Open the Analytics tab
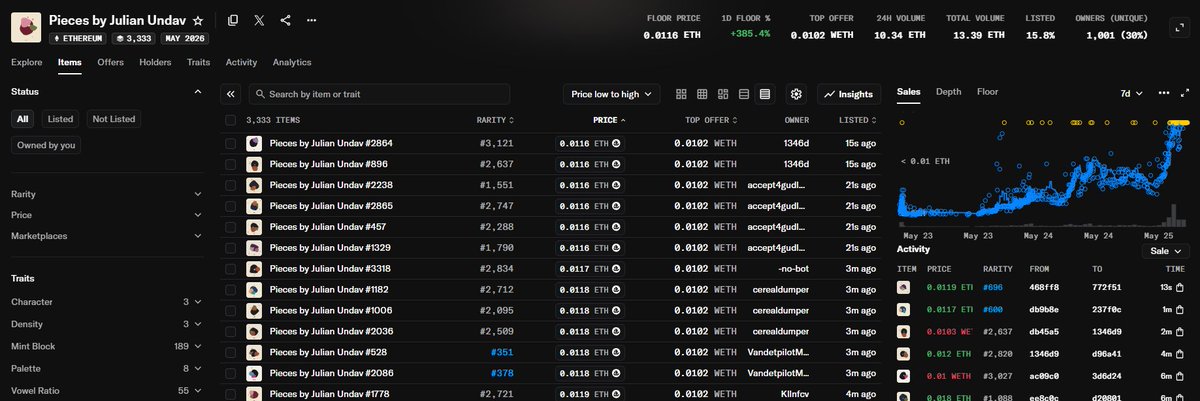Viewport: 1200px width, 401px height. (x=292, y=62)
